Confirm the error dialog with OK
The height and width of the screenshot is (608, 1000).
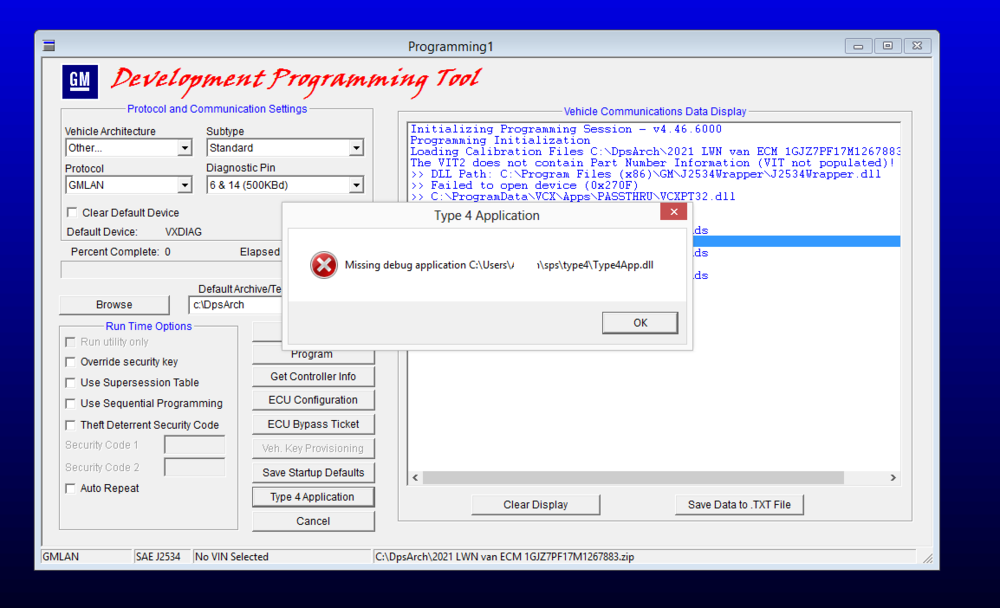(640, 323)
